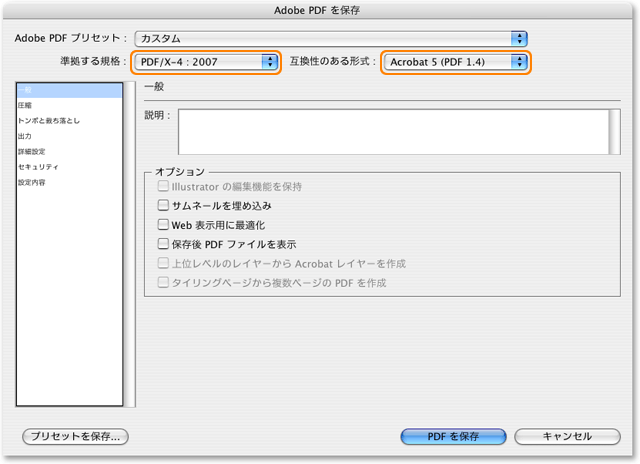Click the Illustrator の編集機能を保持 checkbox

point(164,187)
